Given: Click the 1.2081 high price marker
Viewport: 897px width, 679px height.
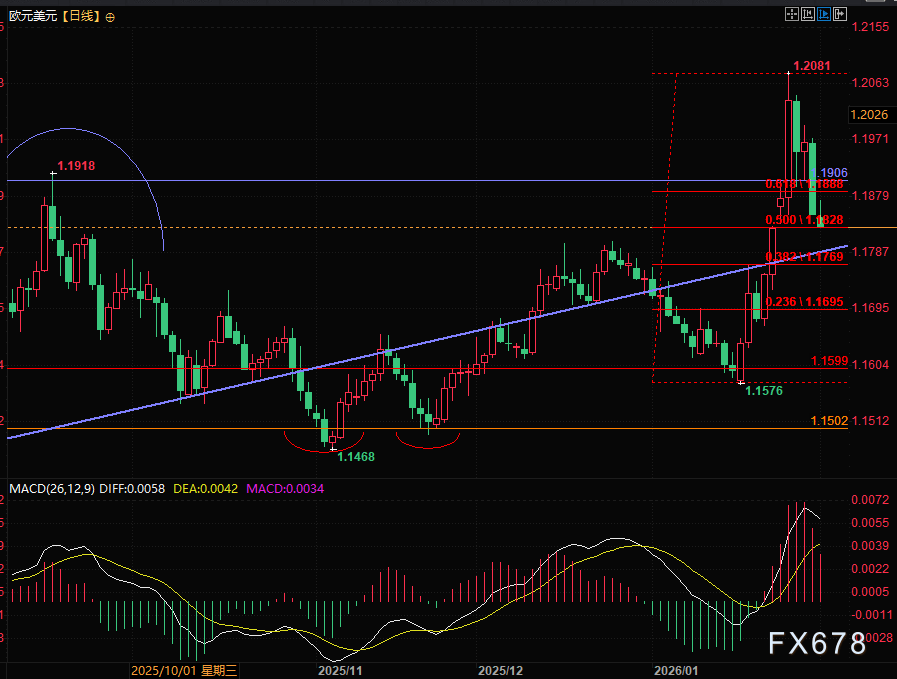Looking at the screenshot, I should [811, 67].
